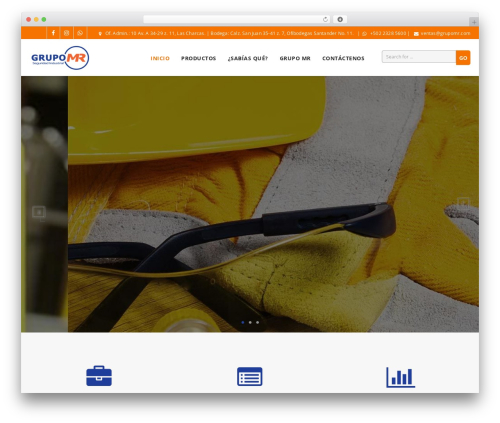Click the briefcase icon below the slider

(99, 376)
